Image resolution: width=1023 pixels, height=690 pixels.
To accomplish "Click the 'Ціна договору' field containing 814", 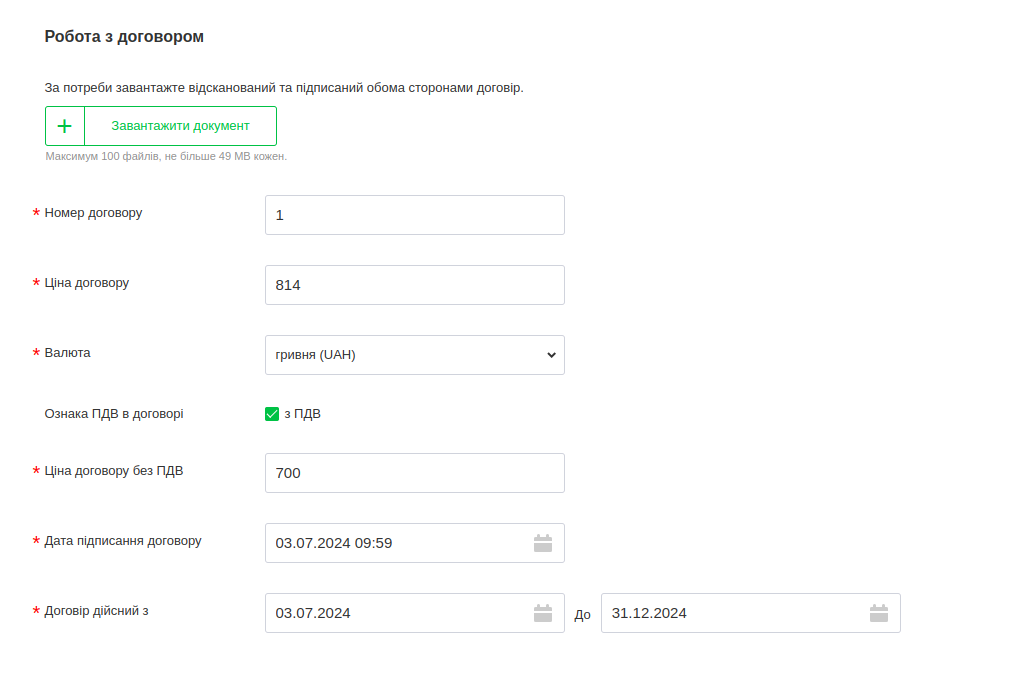I will click(x=414, y=285).
